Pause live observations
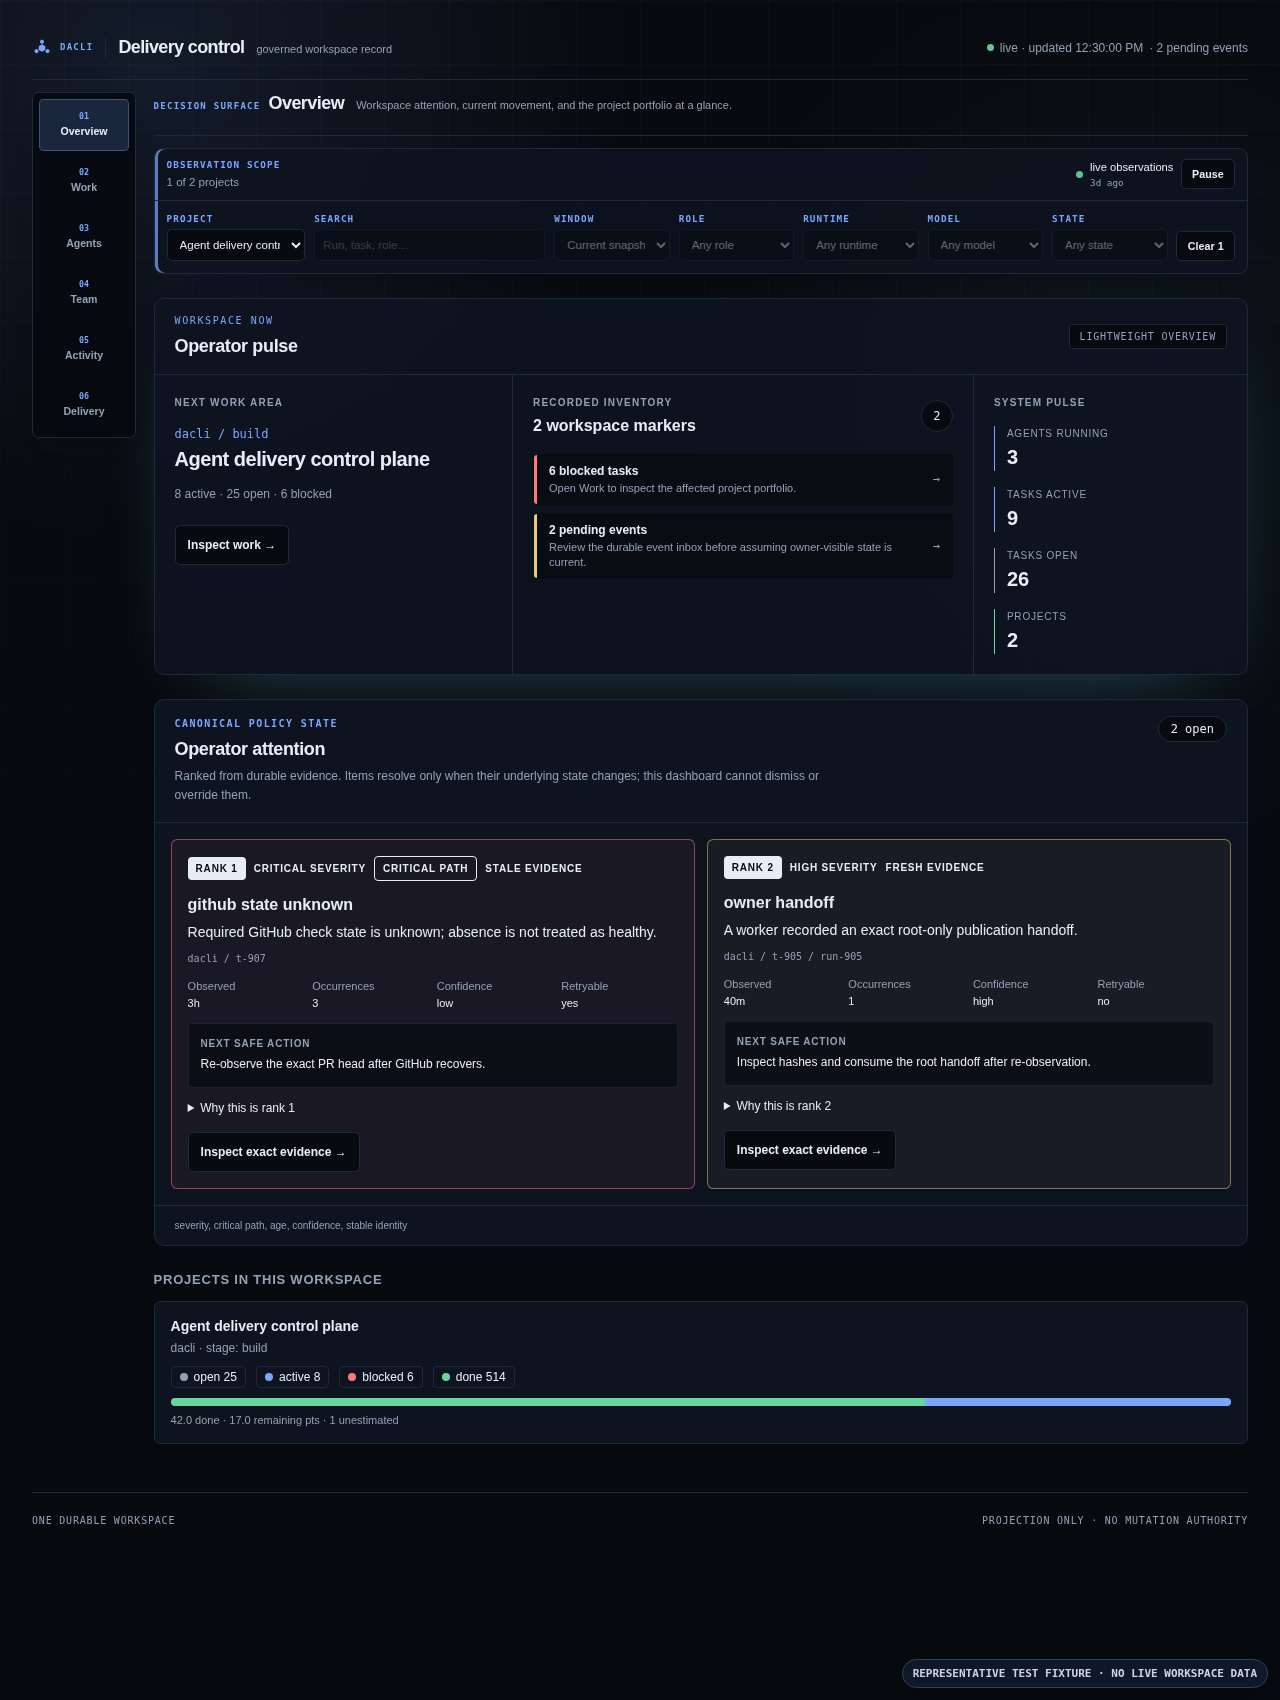Image resolution: width=1280 pixels, height=1700 pixels. (x=1207, y=174)
